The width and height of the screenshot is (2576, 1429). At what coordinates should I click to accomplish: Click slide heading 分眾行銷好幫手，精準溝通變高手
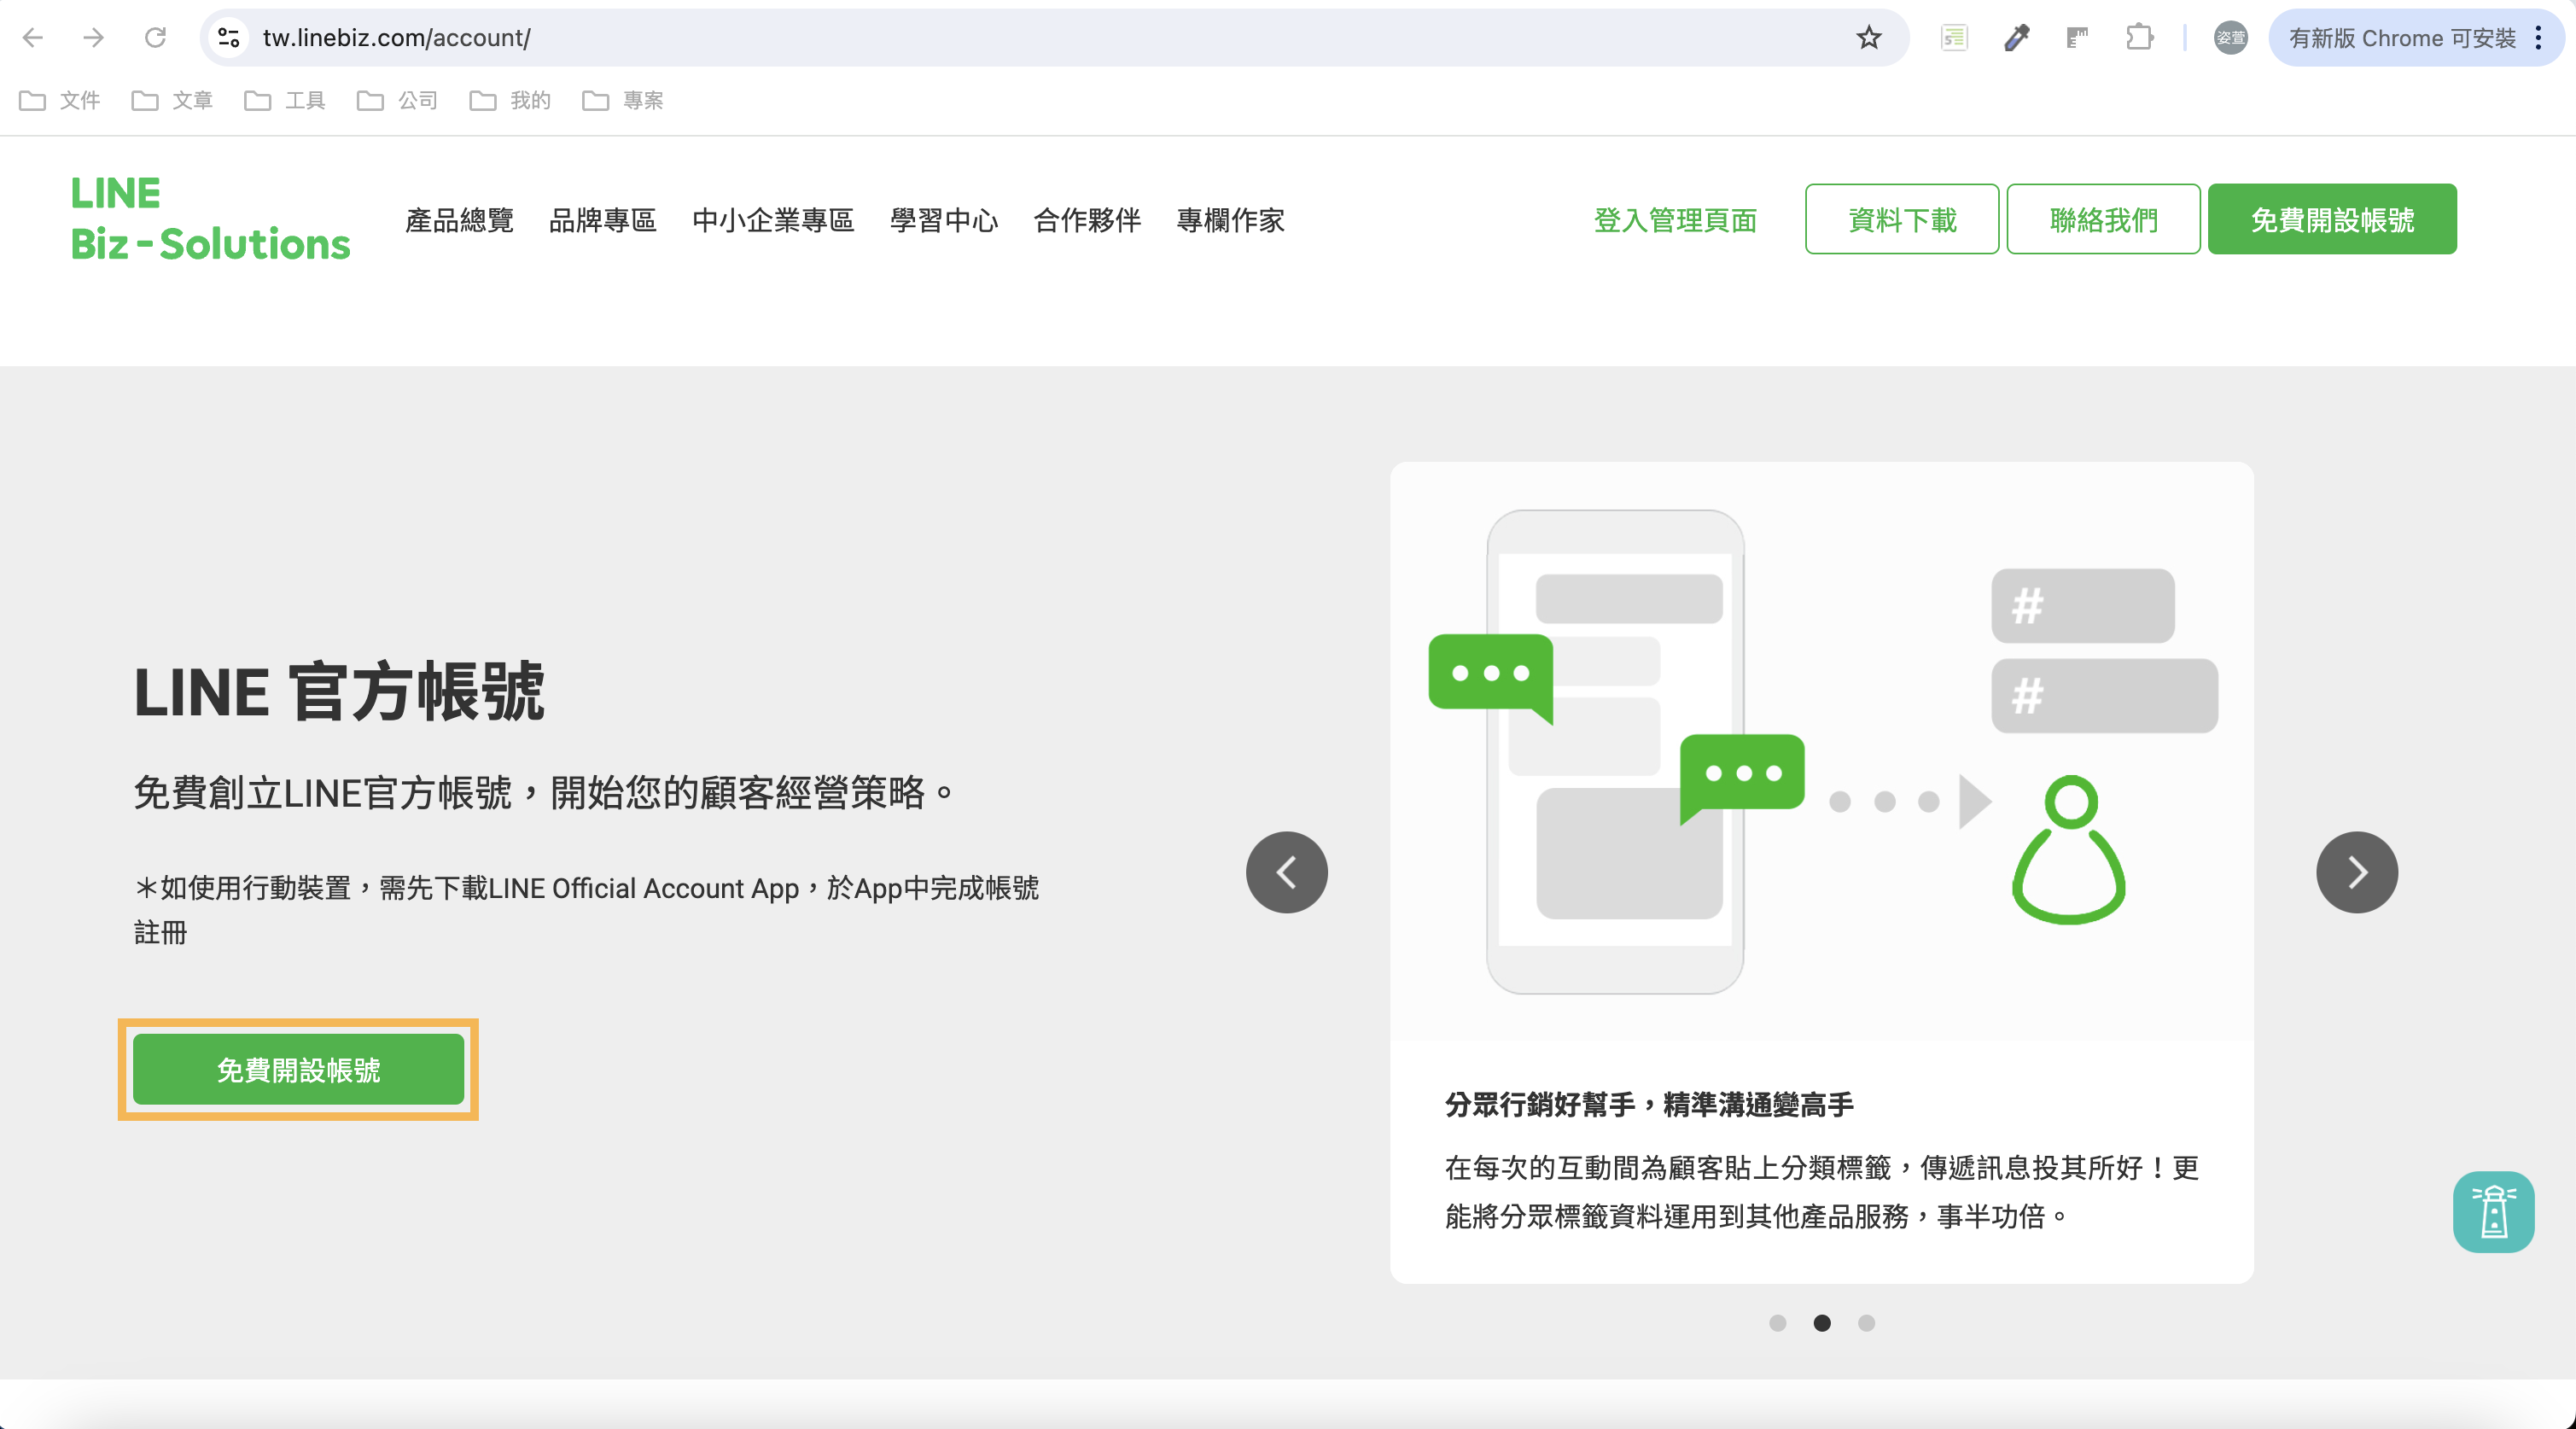(x=1649, y=1104)
